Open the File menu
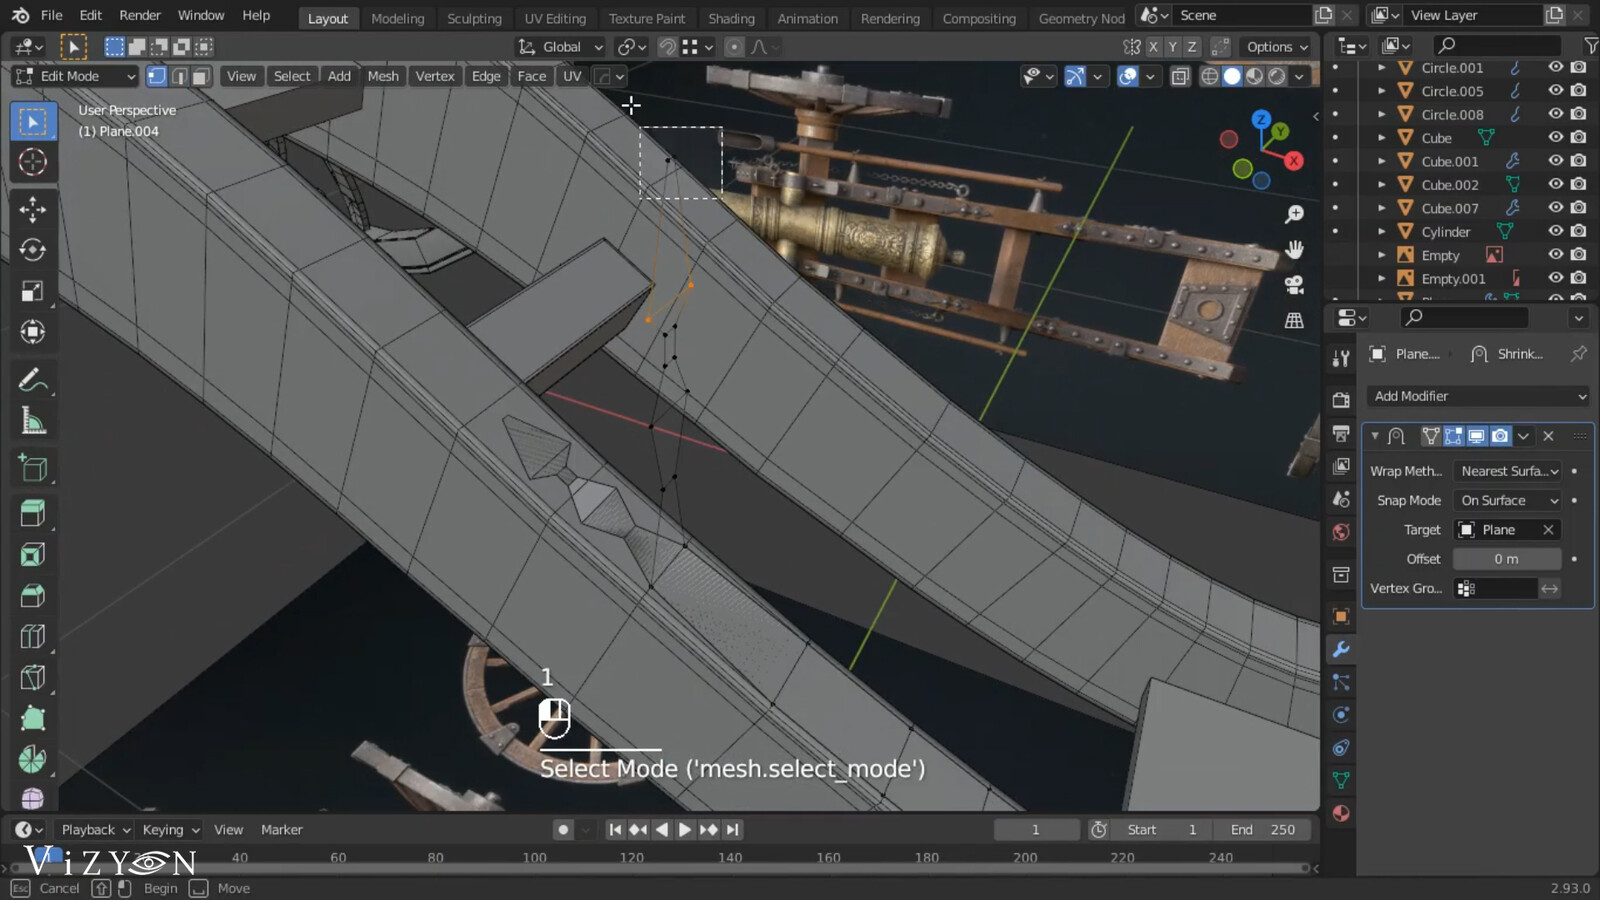This screenshot has height=900, width=1600. click(51, 15)
